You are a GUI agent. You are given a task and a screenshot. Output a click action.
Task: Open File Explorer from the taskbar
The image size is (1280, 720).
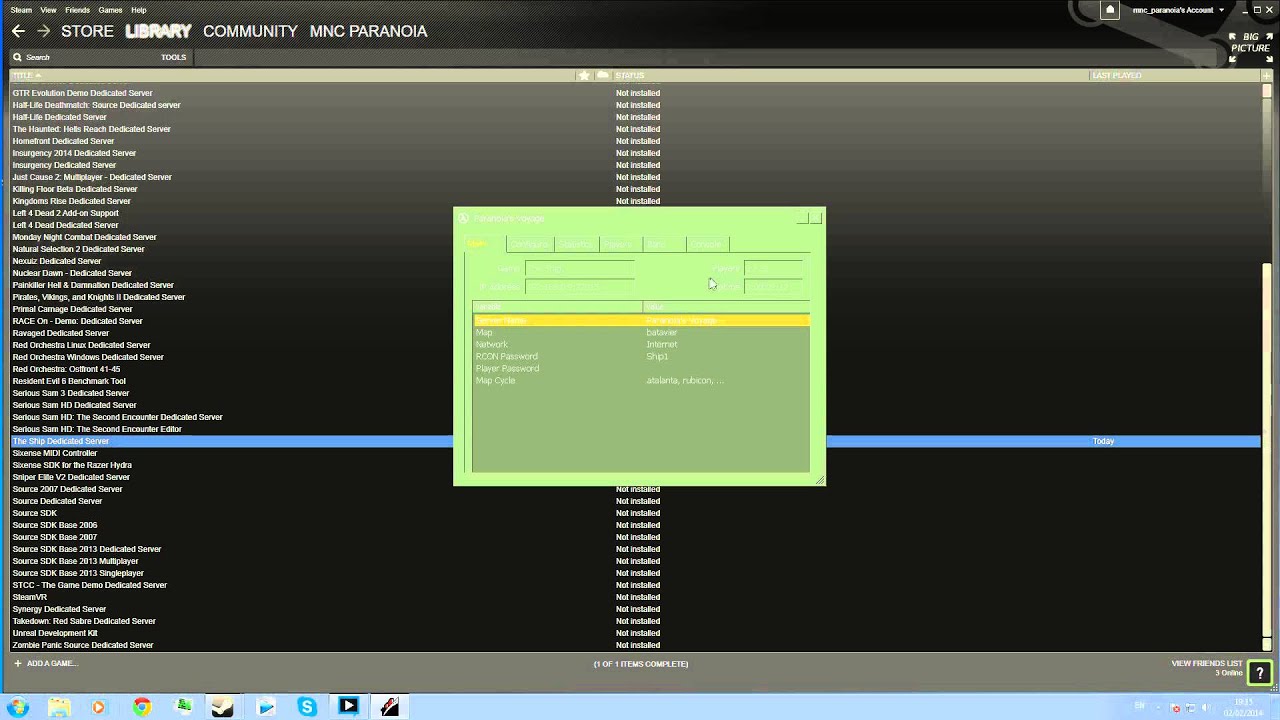[x=59, y=707]
